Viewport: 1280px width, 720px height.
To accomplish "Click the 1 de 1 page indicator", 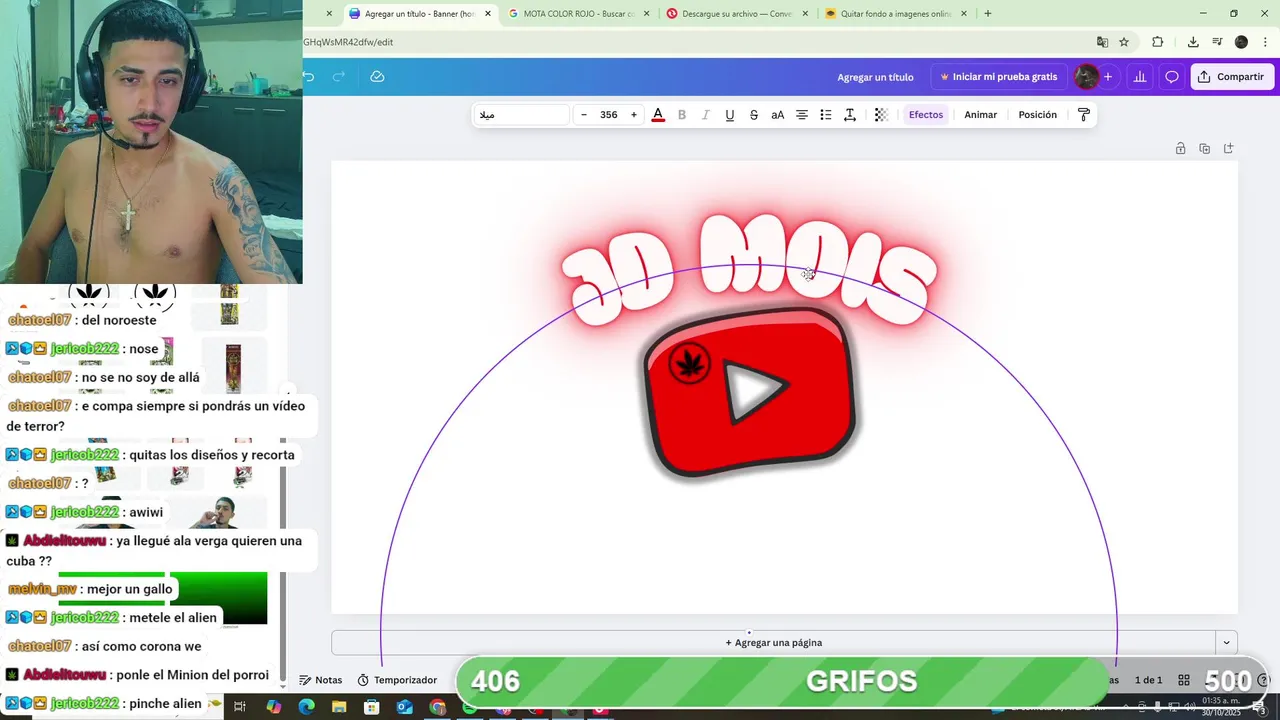I will [1148, 680].
